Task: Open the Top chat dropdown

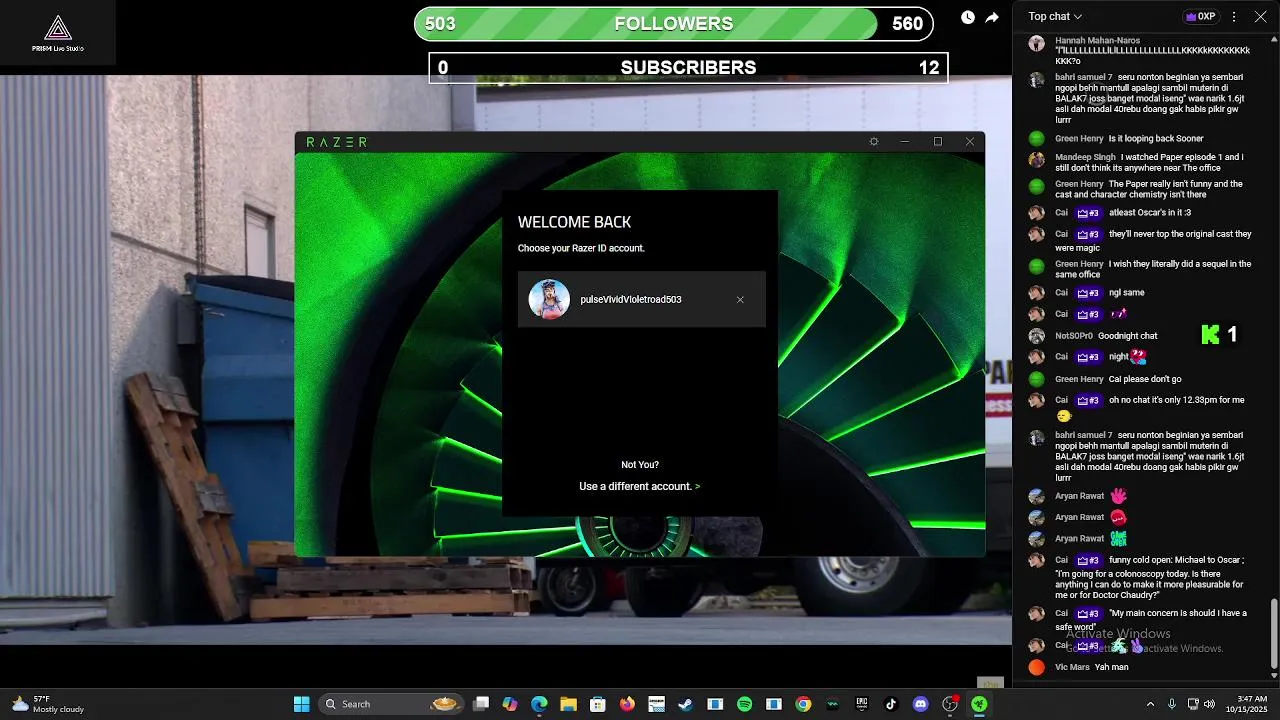Action: [1055, 17]
